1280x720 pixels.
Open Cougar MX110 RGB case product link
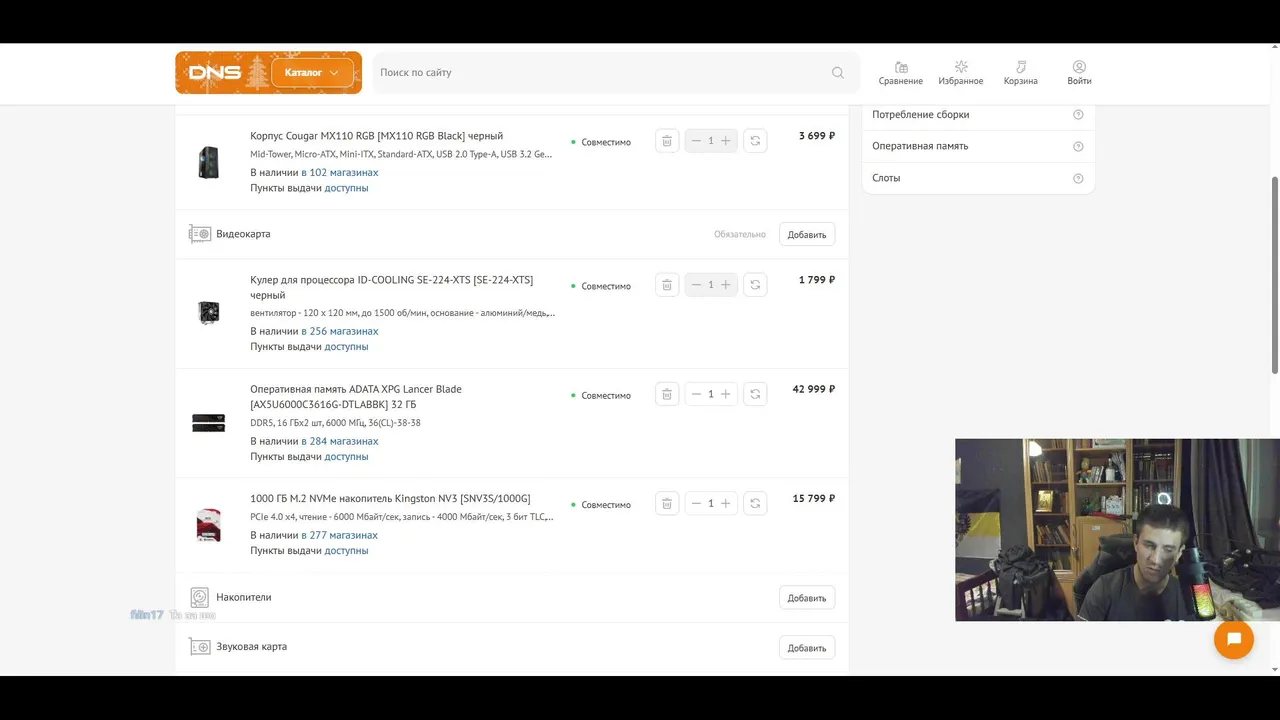coord(377,136)
